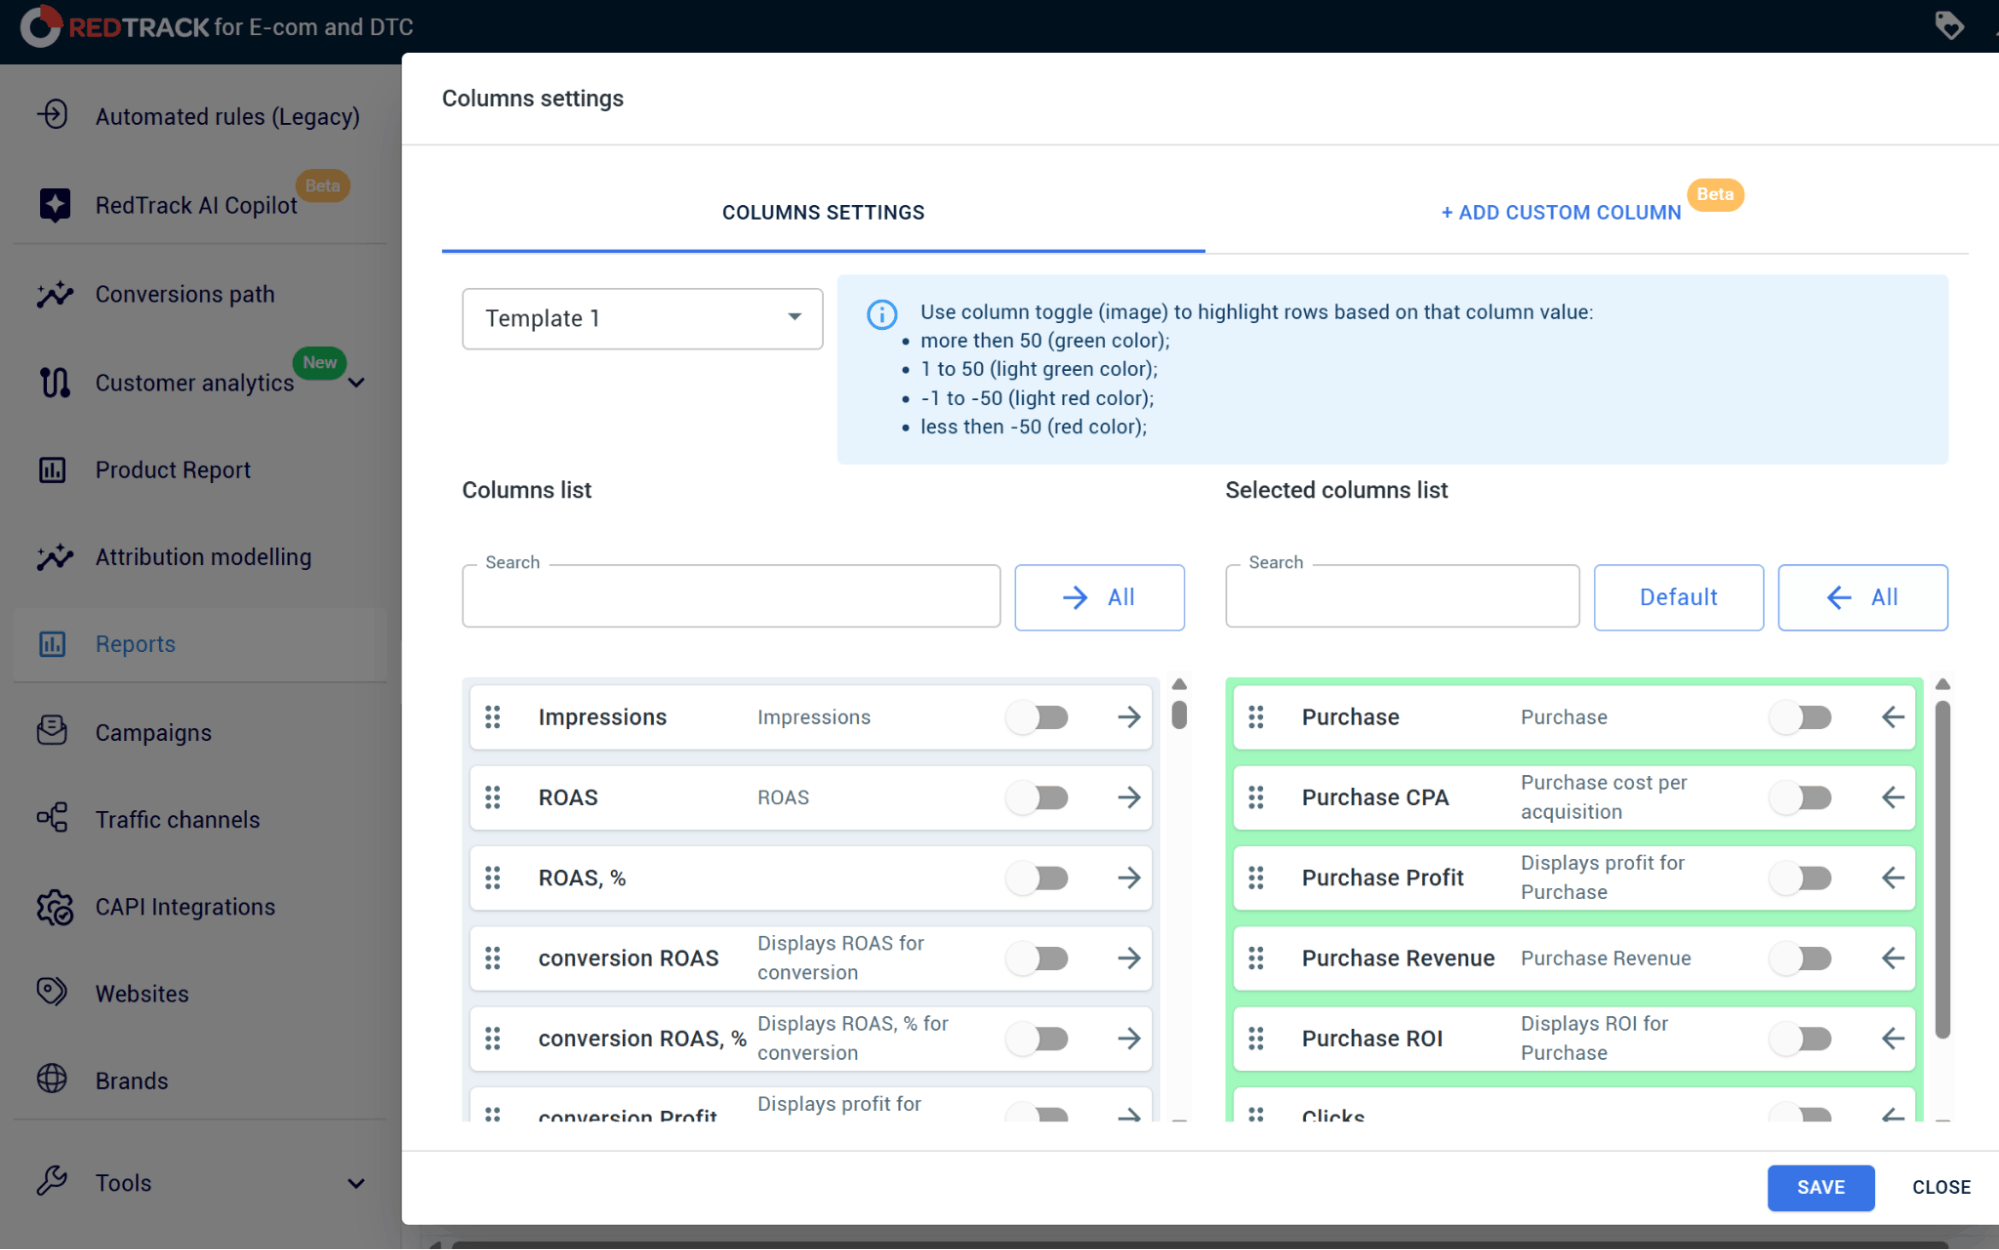Screen dimensions: 1999x1250
Task: Click the RedTrack logo icon
Action: pyautogui.click(x=40, y=26)
